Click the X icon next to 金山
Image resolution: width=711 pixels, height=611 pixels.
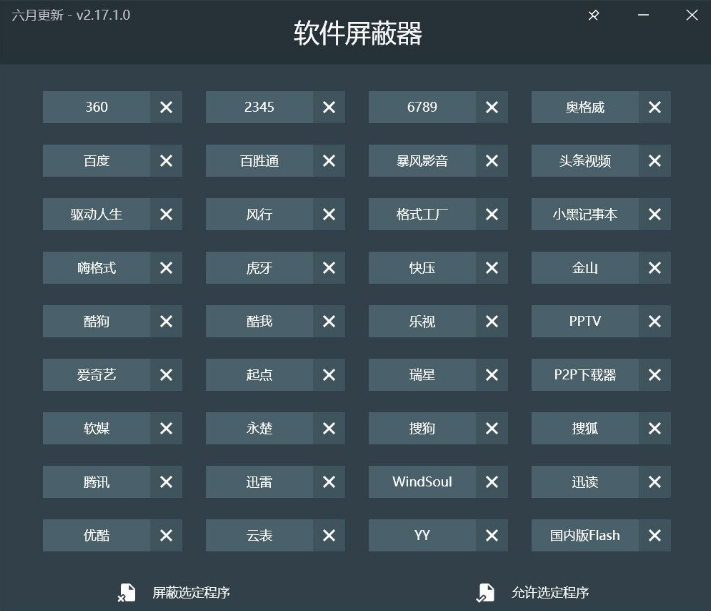pos(654,268)
